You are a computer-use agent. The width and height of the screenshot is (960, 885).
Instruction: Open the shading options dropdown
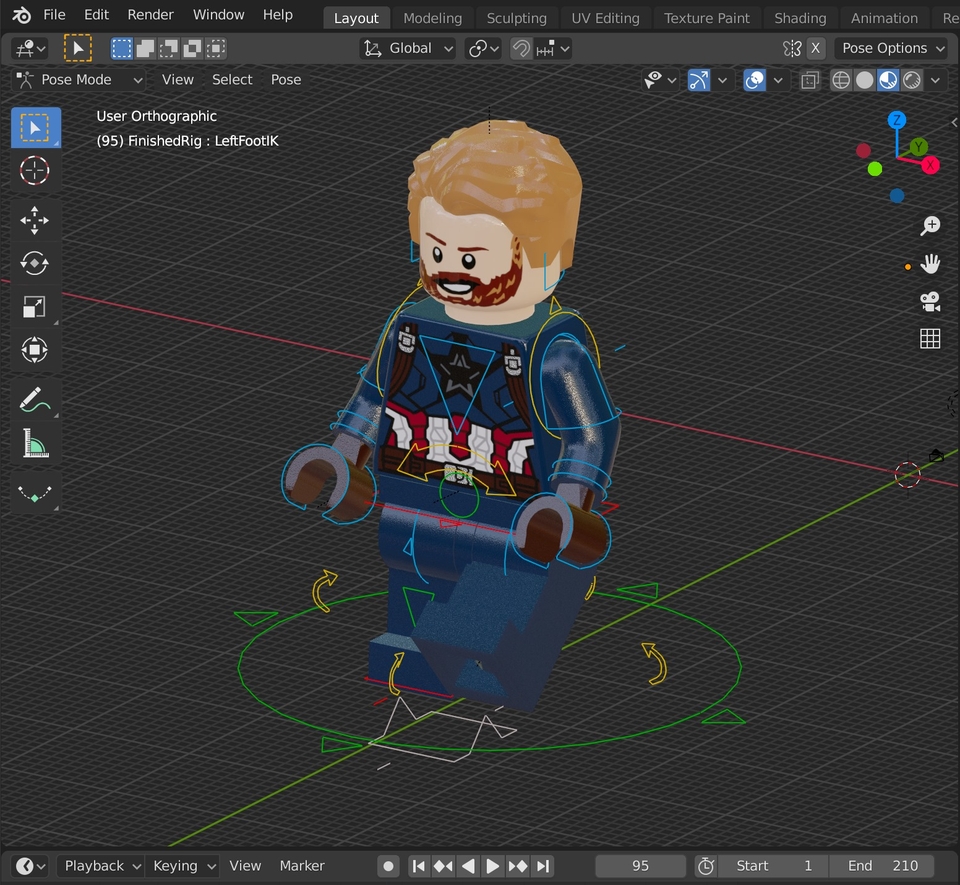point(936,80)
